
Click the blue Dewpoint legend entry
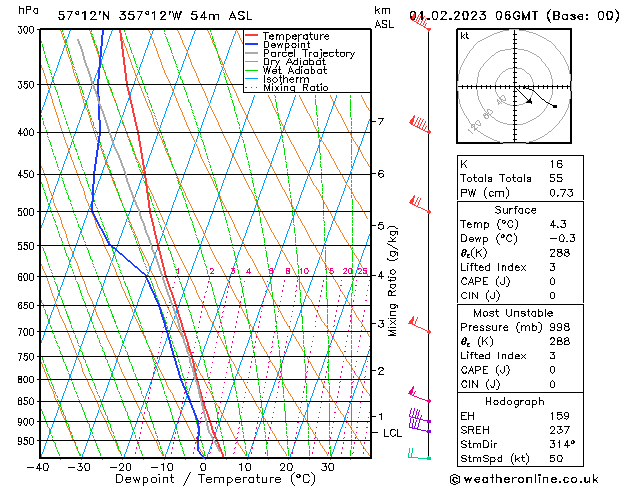click(x=278, y=45)
